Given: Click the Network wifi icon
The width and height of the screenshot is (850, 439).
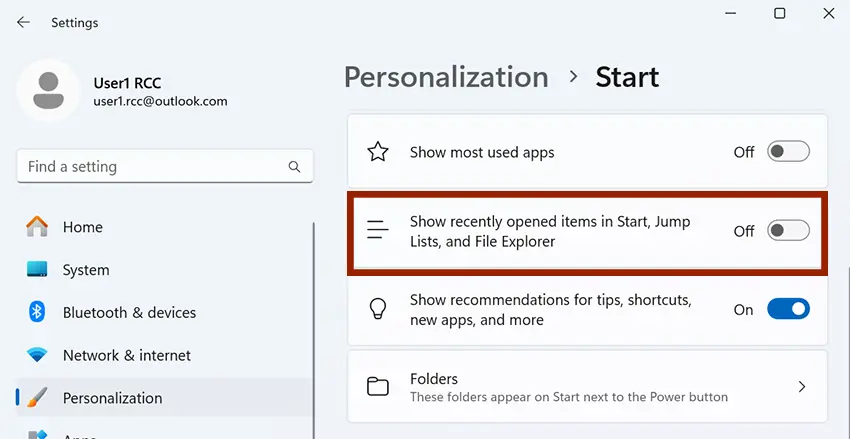Looking at the screenshot, I should (37, 355).
